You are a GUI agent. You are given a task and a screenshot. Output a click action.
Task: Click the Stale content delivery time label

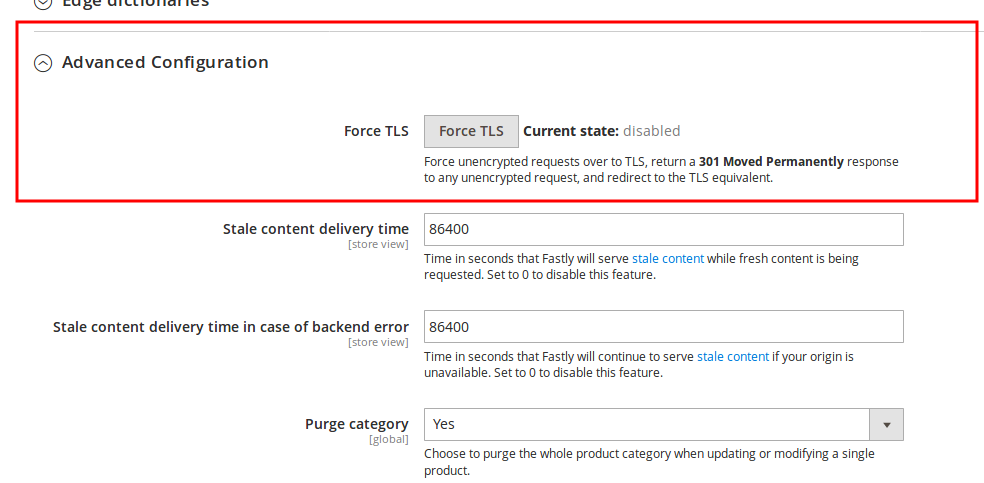(x=315, y=229)
